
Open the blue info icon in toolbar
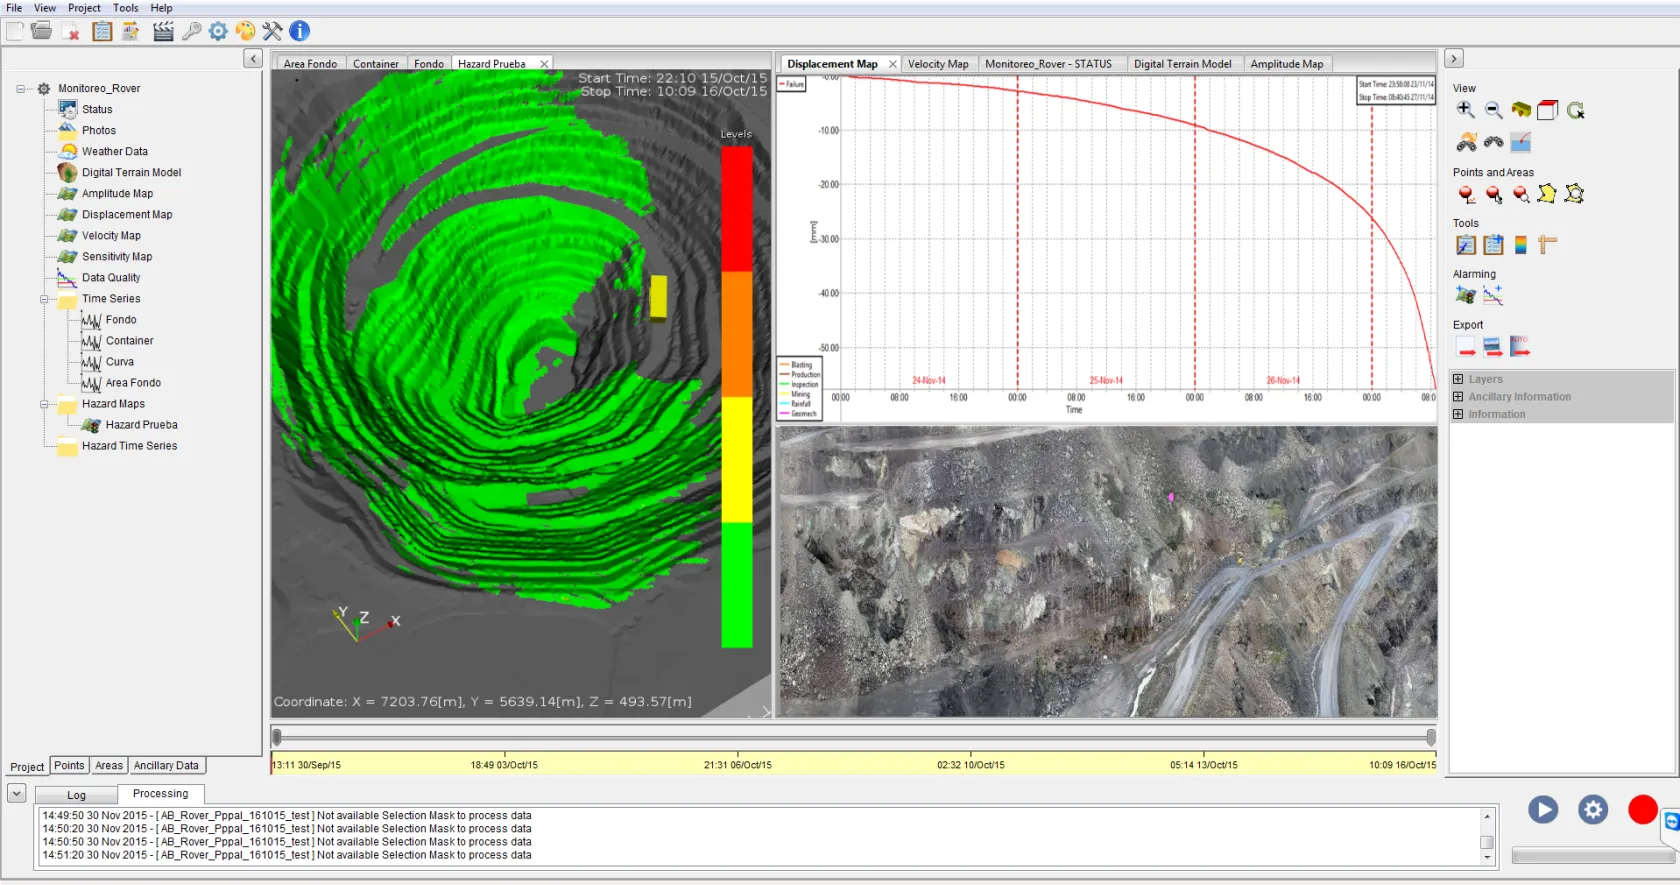pos(299,31)
